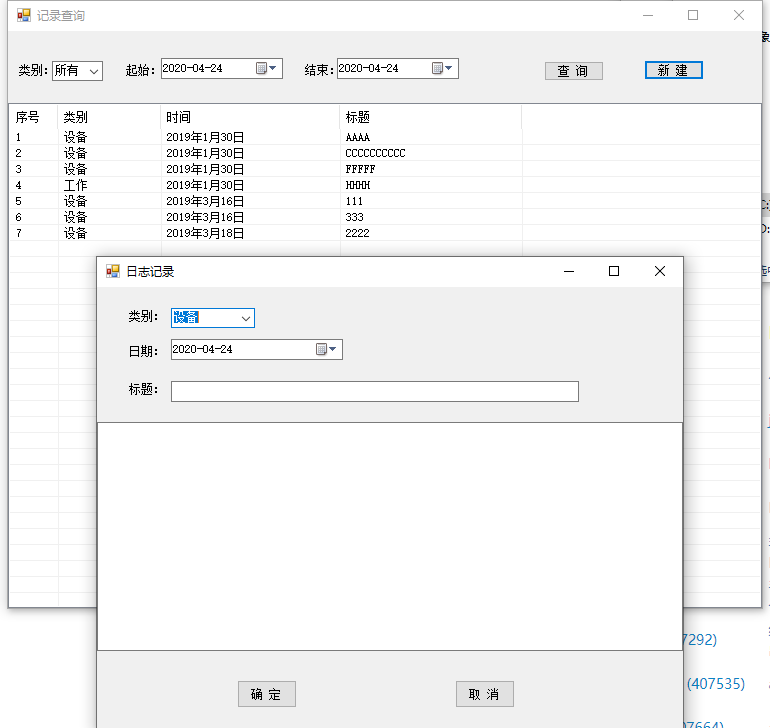
Task: Click the 时间 column header
Action: click(x=250, y=117)
